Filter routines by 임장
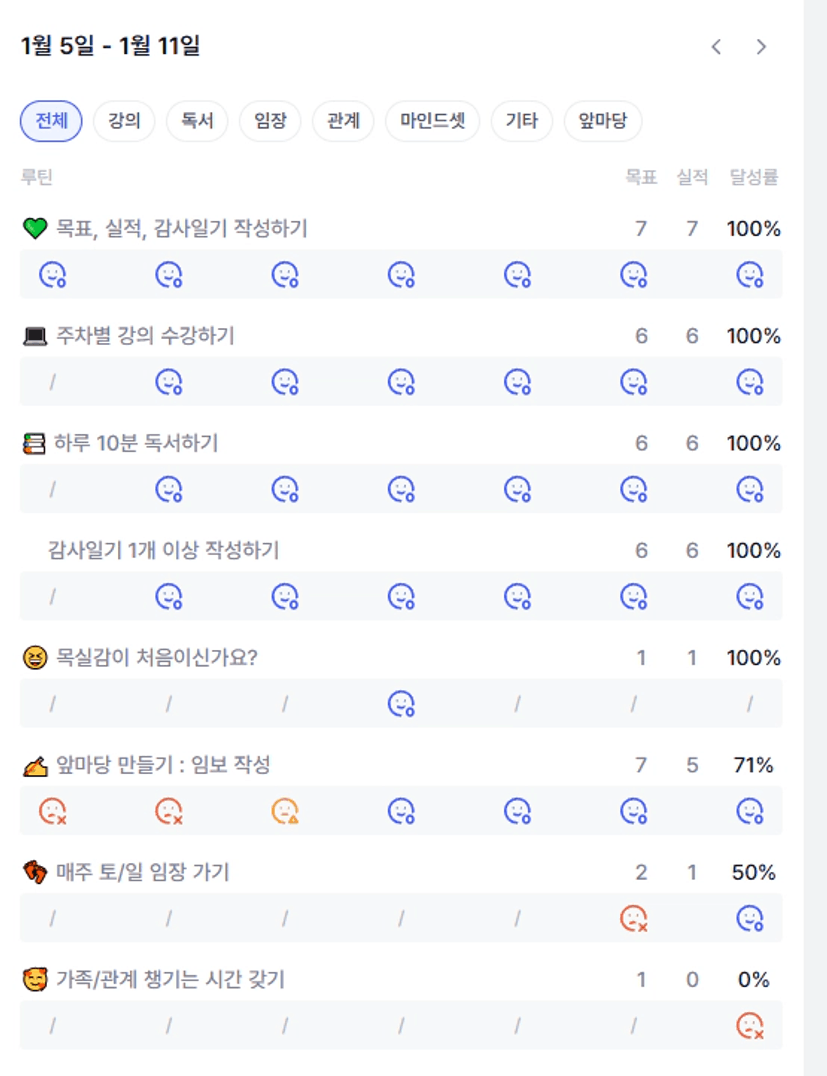 270,121
